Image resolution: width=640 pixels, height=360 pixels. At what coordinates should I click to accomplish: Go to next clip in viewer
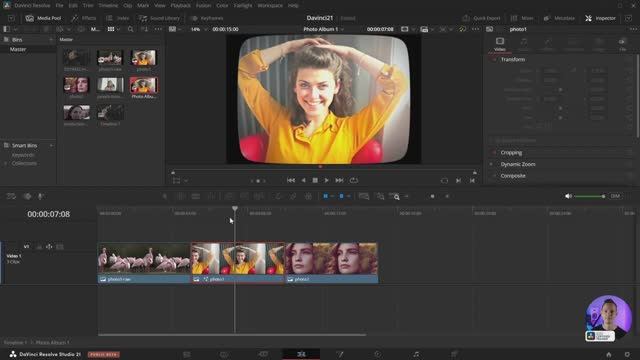pos(458,180)
